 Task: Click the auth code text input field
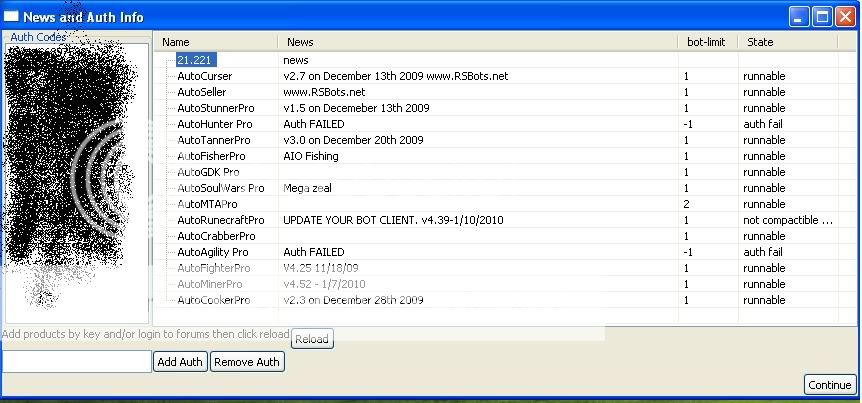[76, 361]
